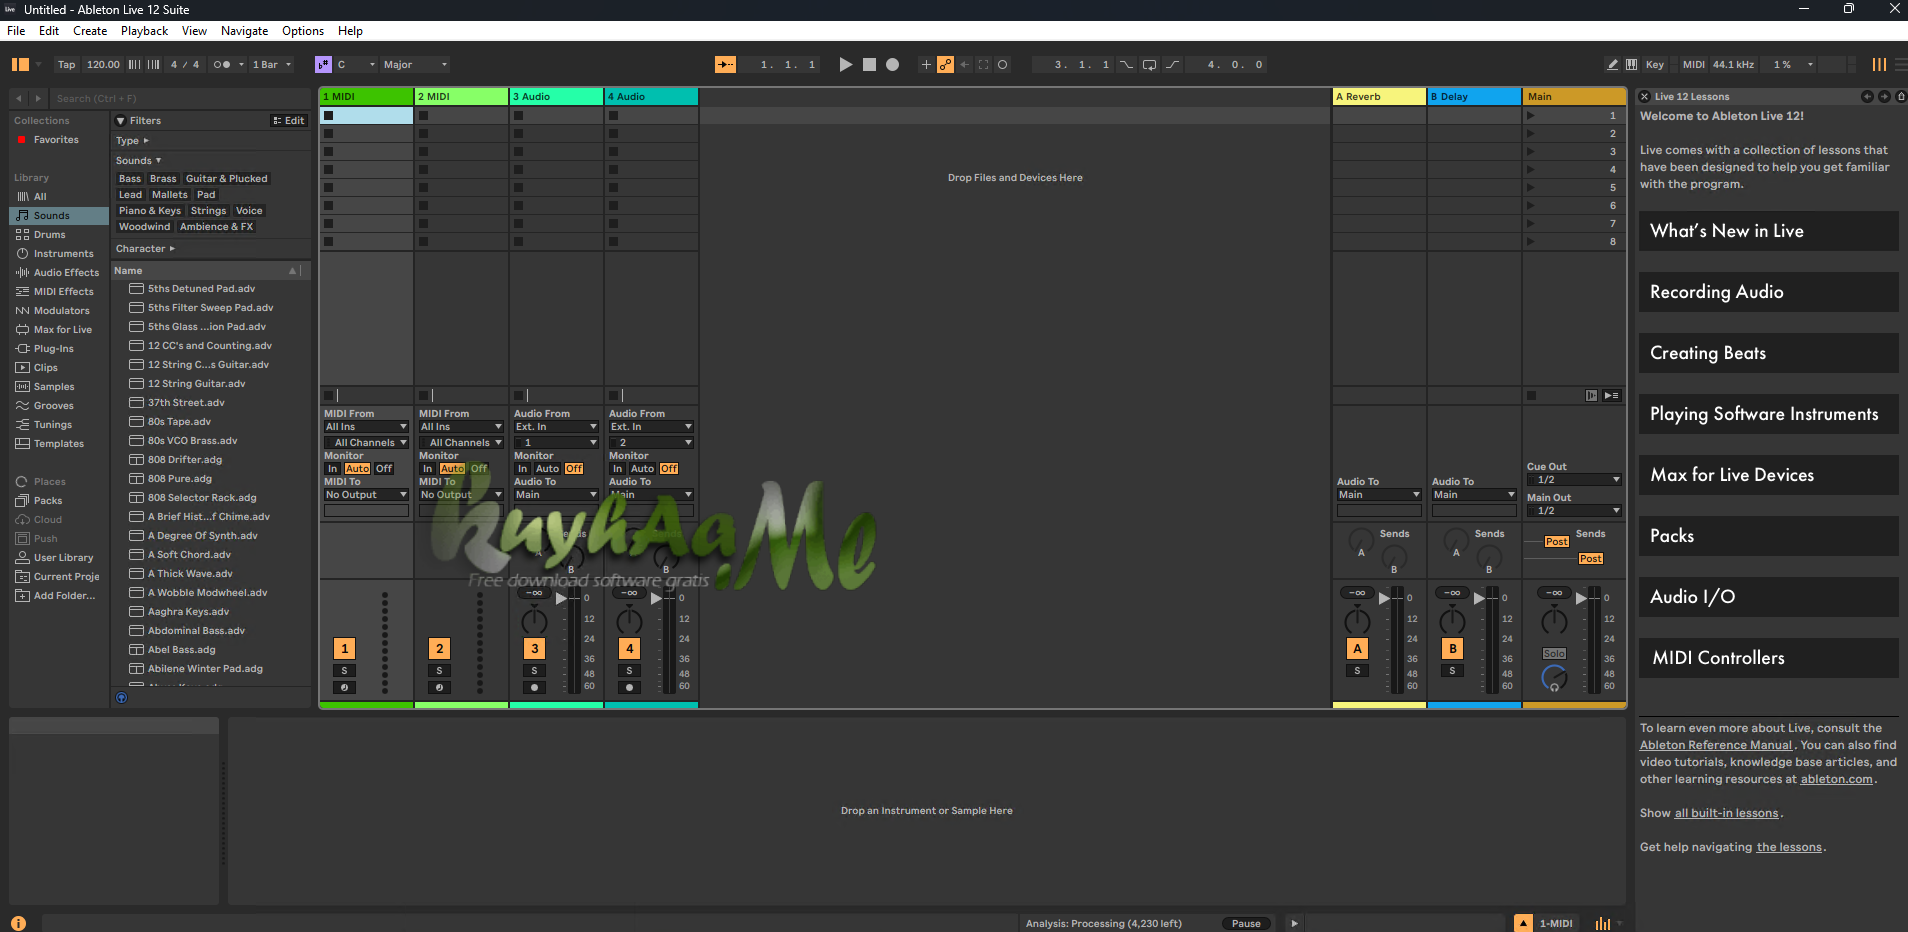Pause the analysis processing
1908x932 pixels.
point(1246,923)
